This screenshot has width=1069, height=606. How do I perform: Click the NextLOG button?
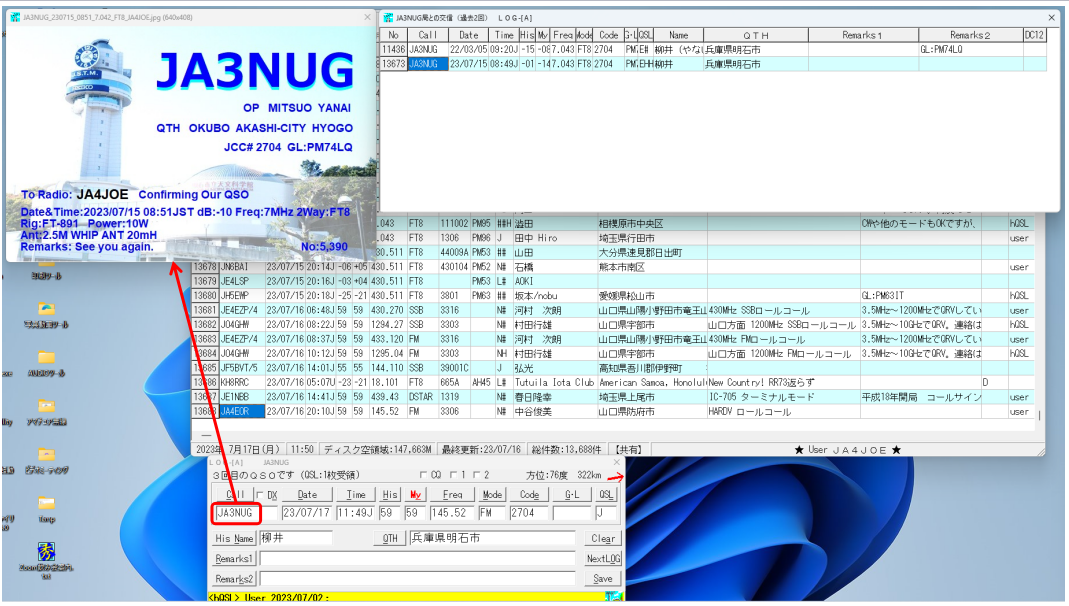603,558
